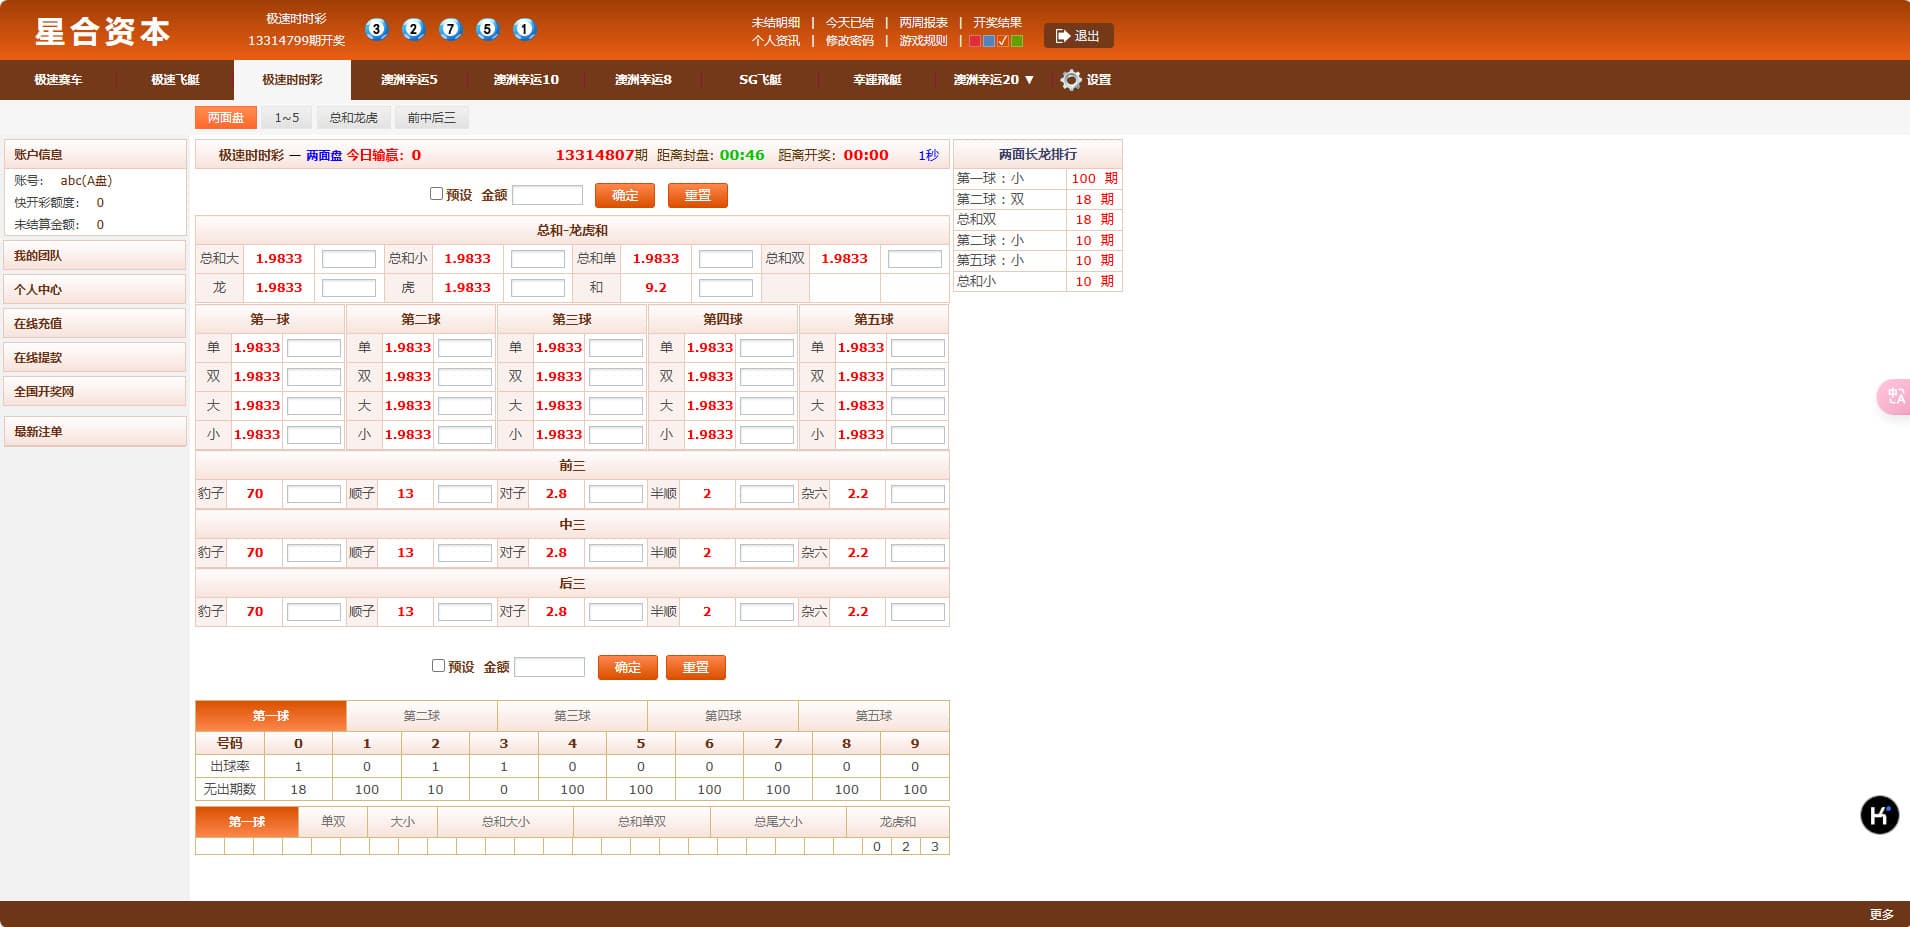The height and width of the screenshot is (927, 1910).
Task: Click the exit arrow icon on 退出
Action: [x=1062, y=36]
